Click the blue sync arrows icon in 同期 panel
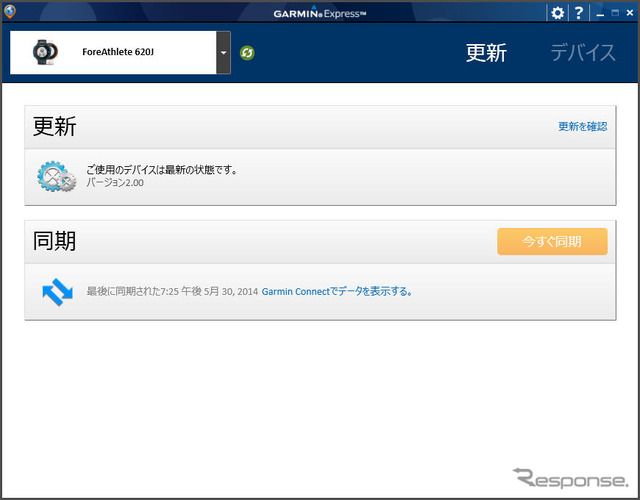Viewport: 640px width, 500px height. pyautogui.click(x=58, y=292)
